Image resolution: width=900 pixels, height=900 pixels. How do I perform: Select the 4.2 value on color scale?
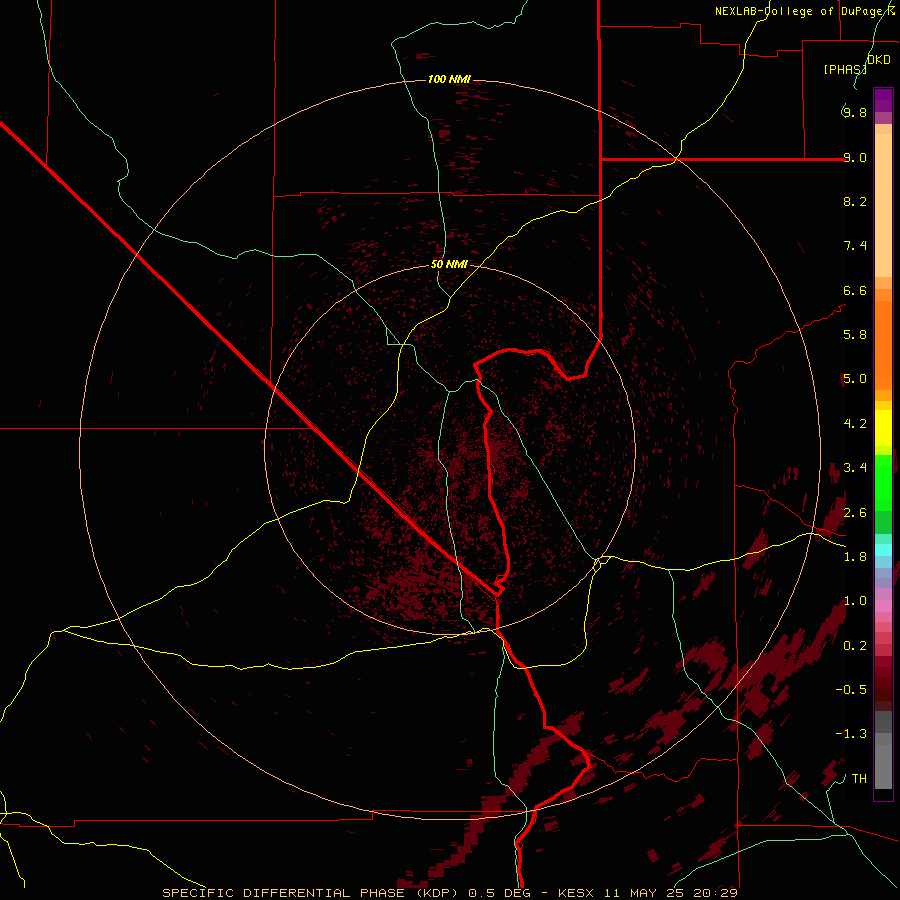(x=855, y=424)
